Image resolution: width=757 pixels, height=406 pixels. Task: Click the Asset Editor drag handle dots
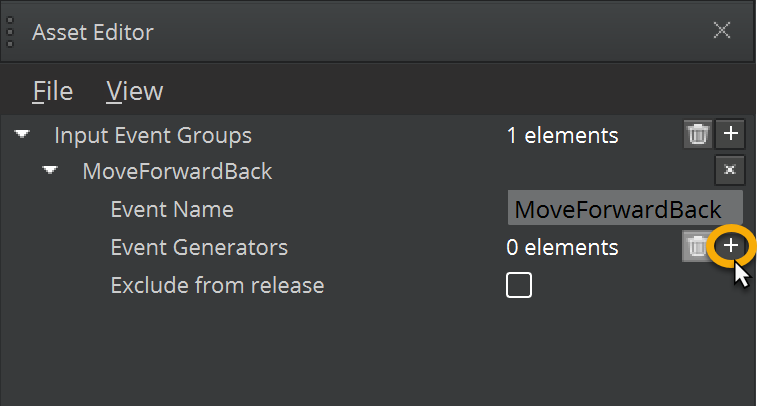[10, 30]
